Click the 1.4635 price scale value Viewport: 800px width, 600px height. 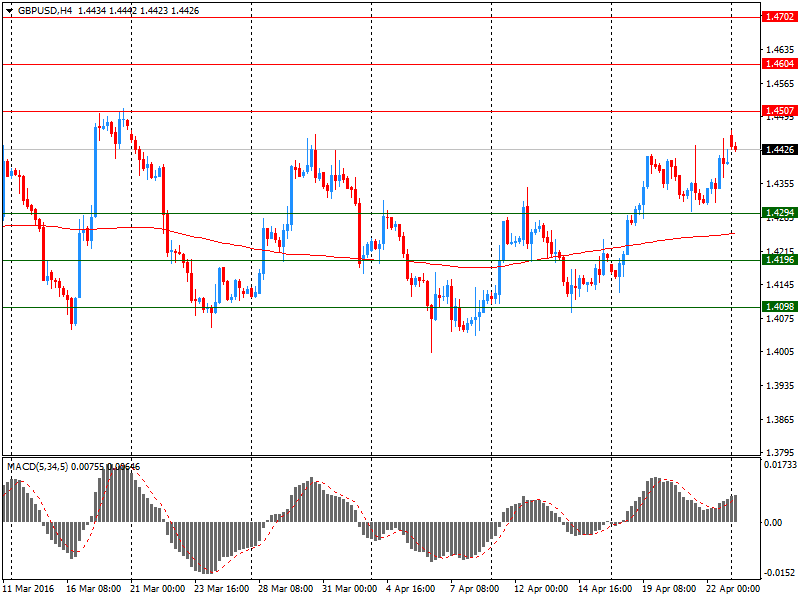point(780,50)
